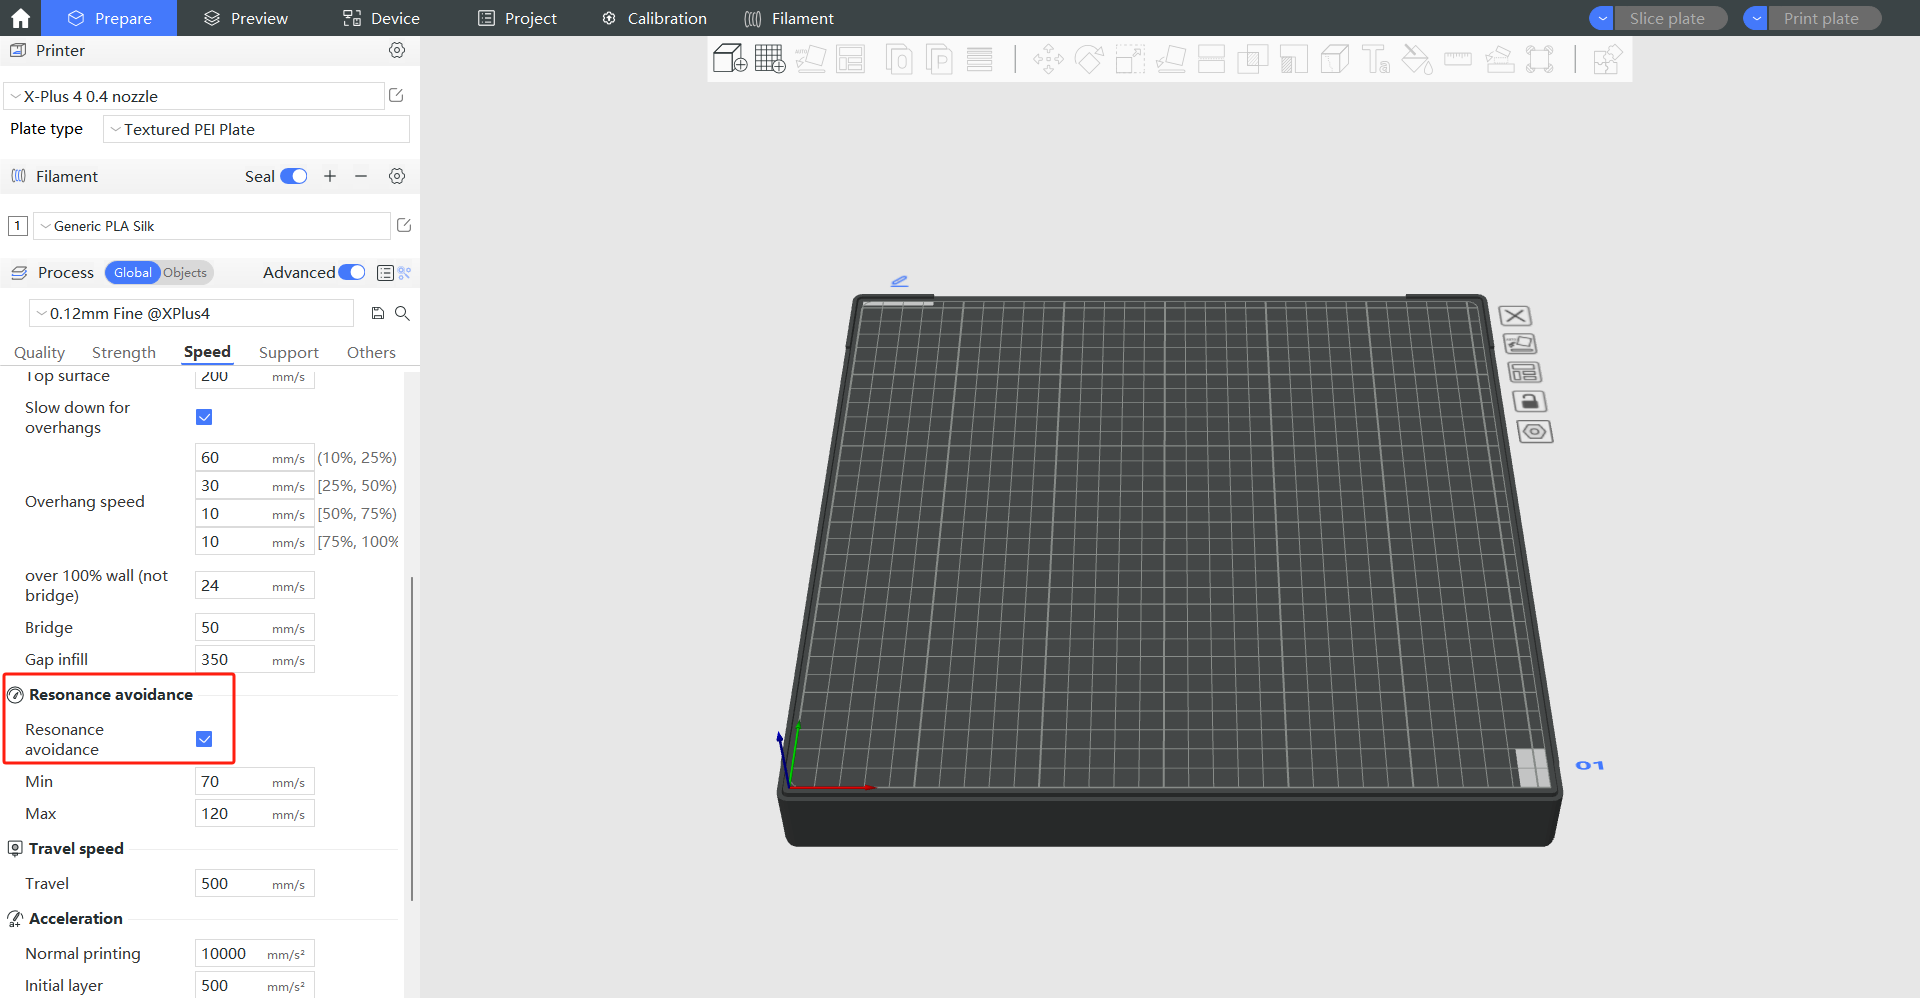Select the Support painting tool

point(1294,59)
